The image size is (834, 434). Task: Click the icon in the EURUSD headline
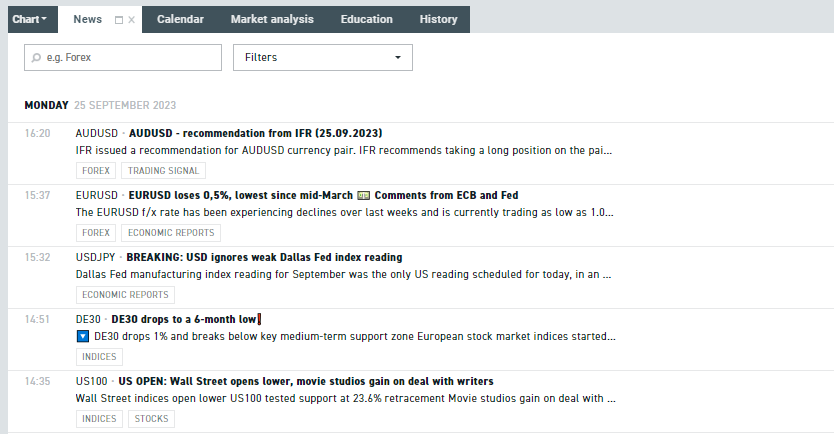tap(363, 195)
